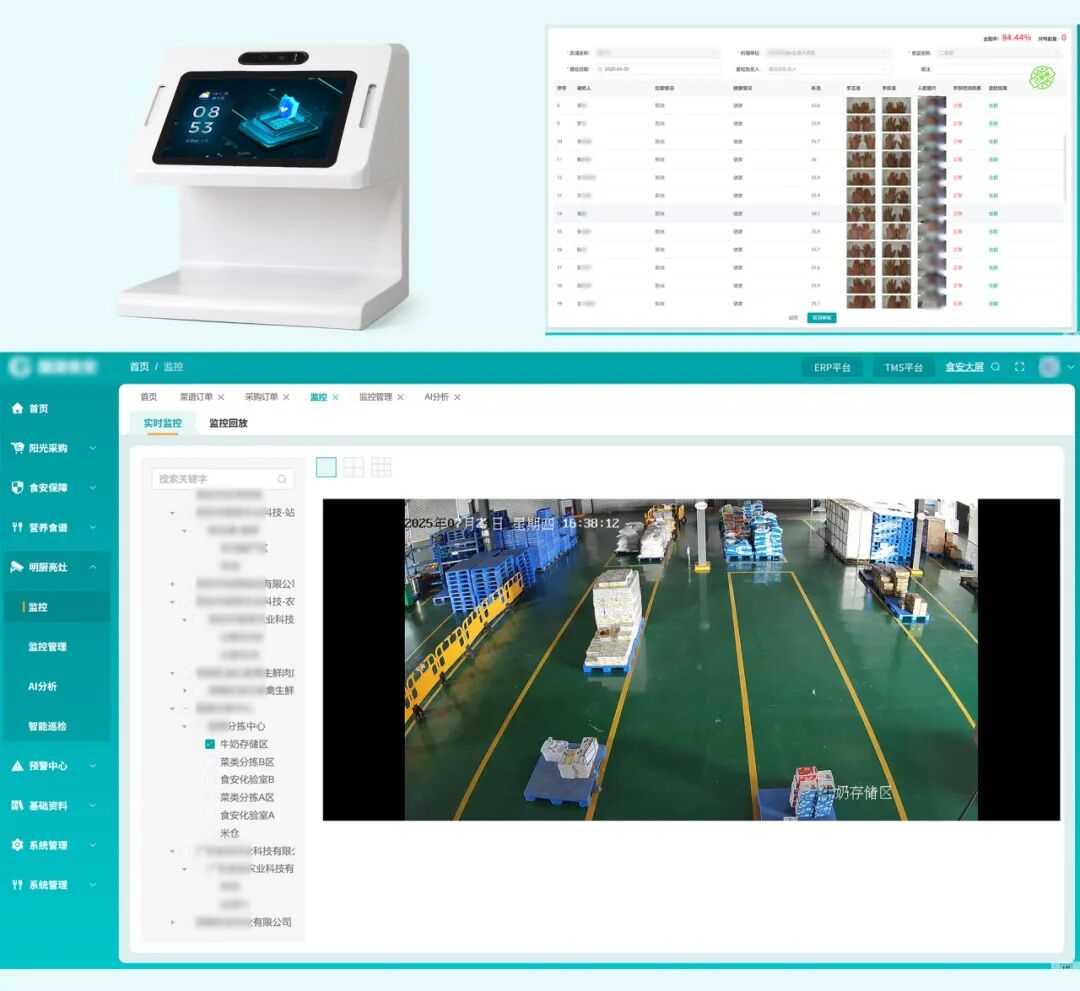Screen dimensions: 1080x991
Task: Click the 搜索关键字 search input field
Action: [x=223, y=479]
